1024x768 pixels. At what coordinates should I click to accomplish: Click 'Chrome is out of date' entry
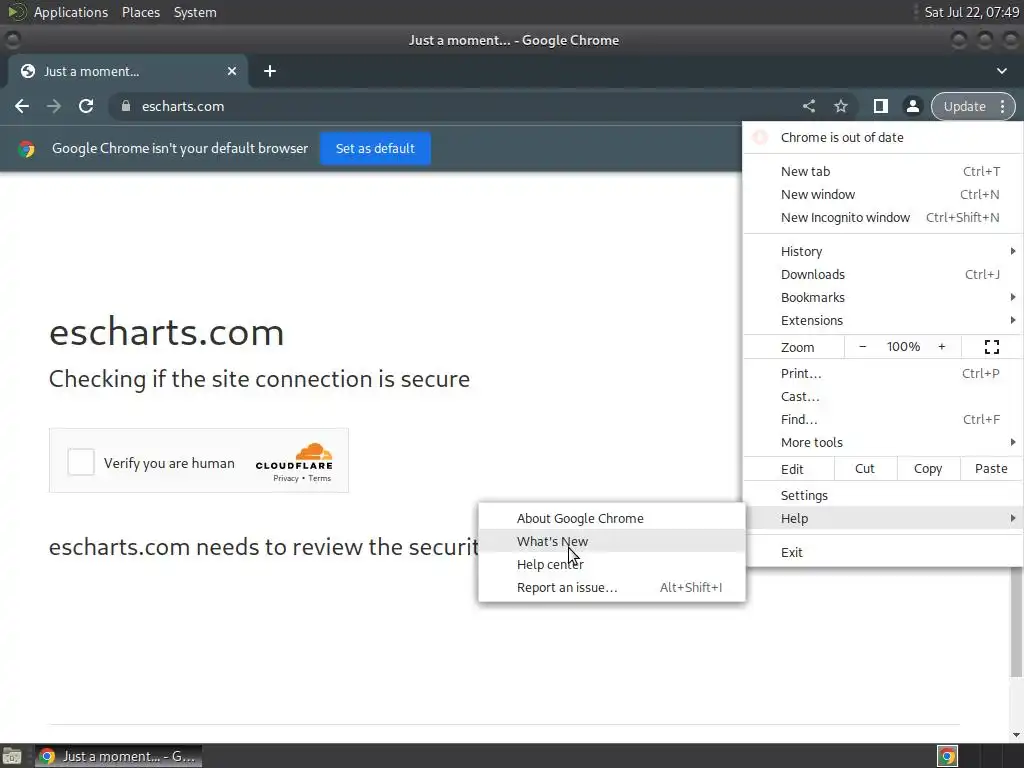883,137
